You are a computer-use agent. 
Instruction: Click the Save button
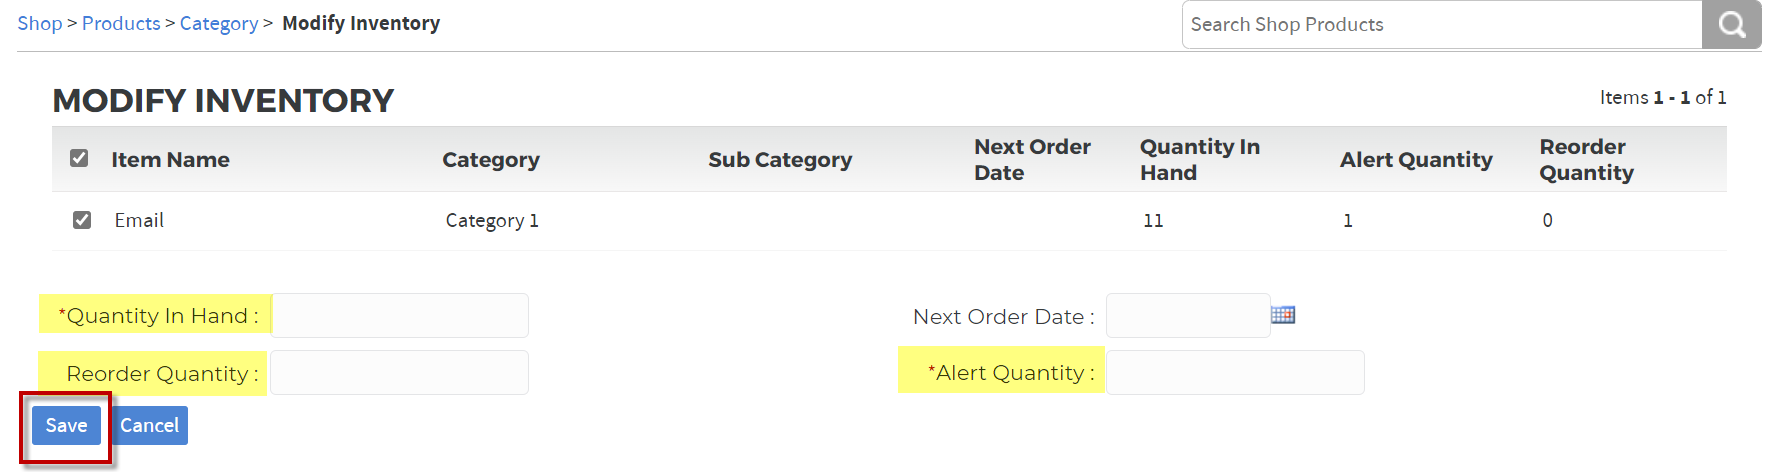click(66, 425)
